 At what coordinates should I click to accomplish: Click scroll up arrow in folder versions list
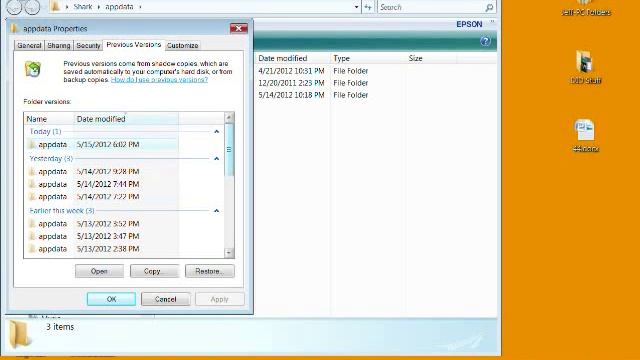pyautogui.click(x=229, y=118)
